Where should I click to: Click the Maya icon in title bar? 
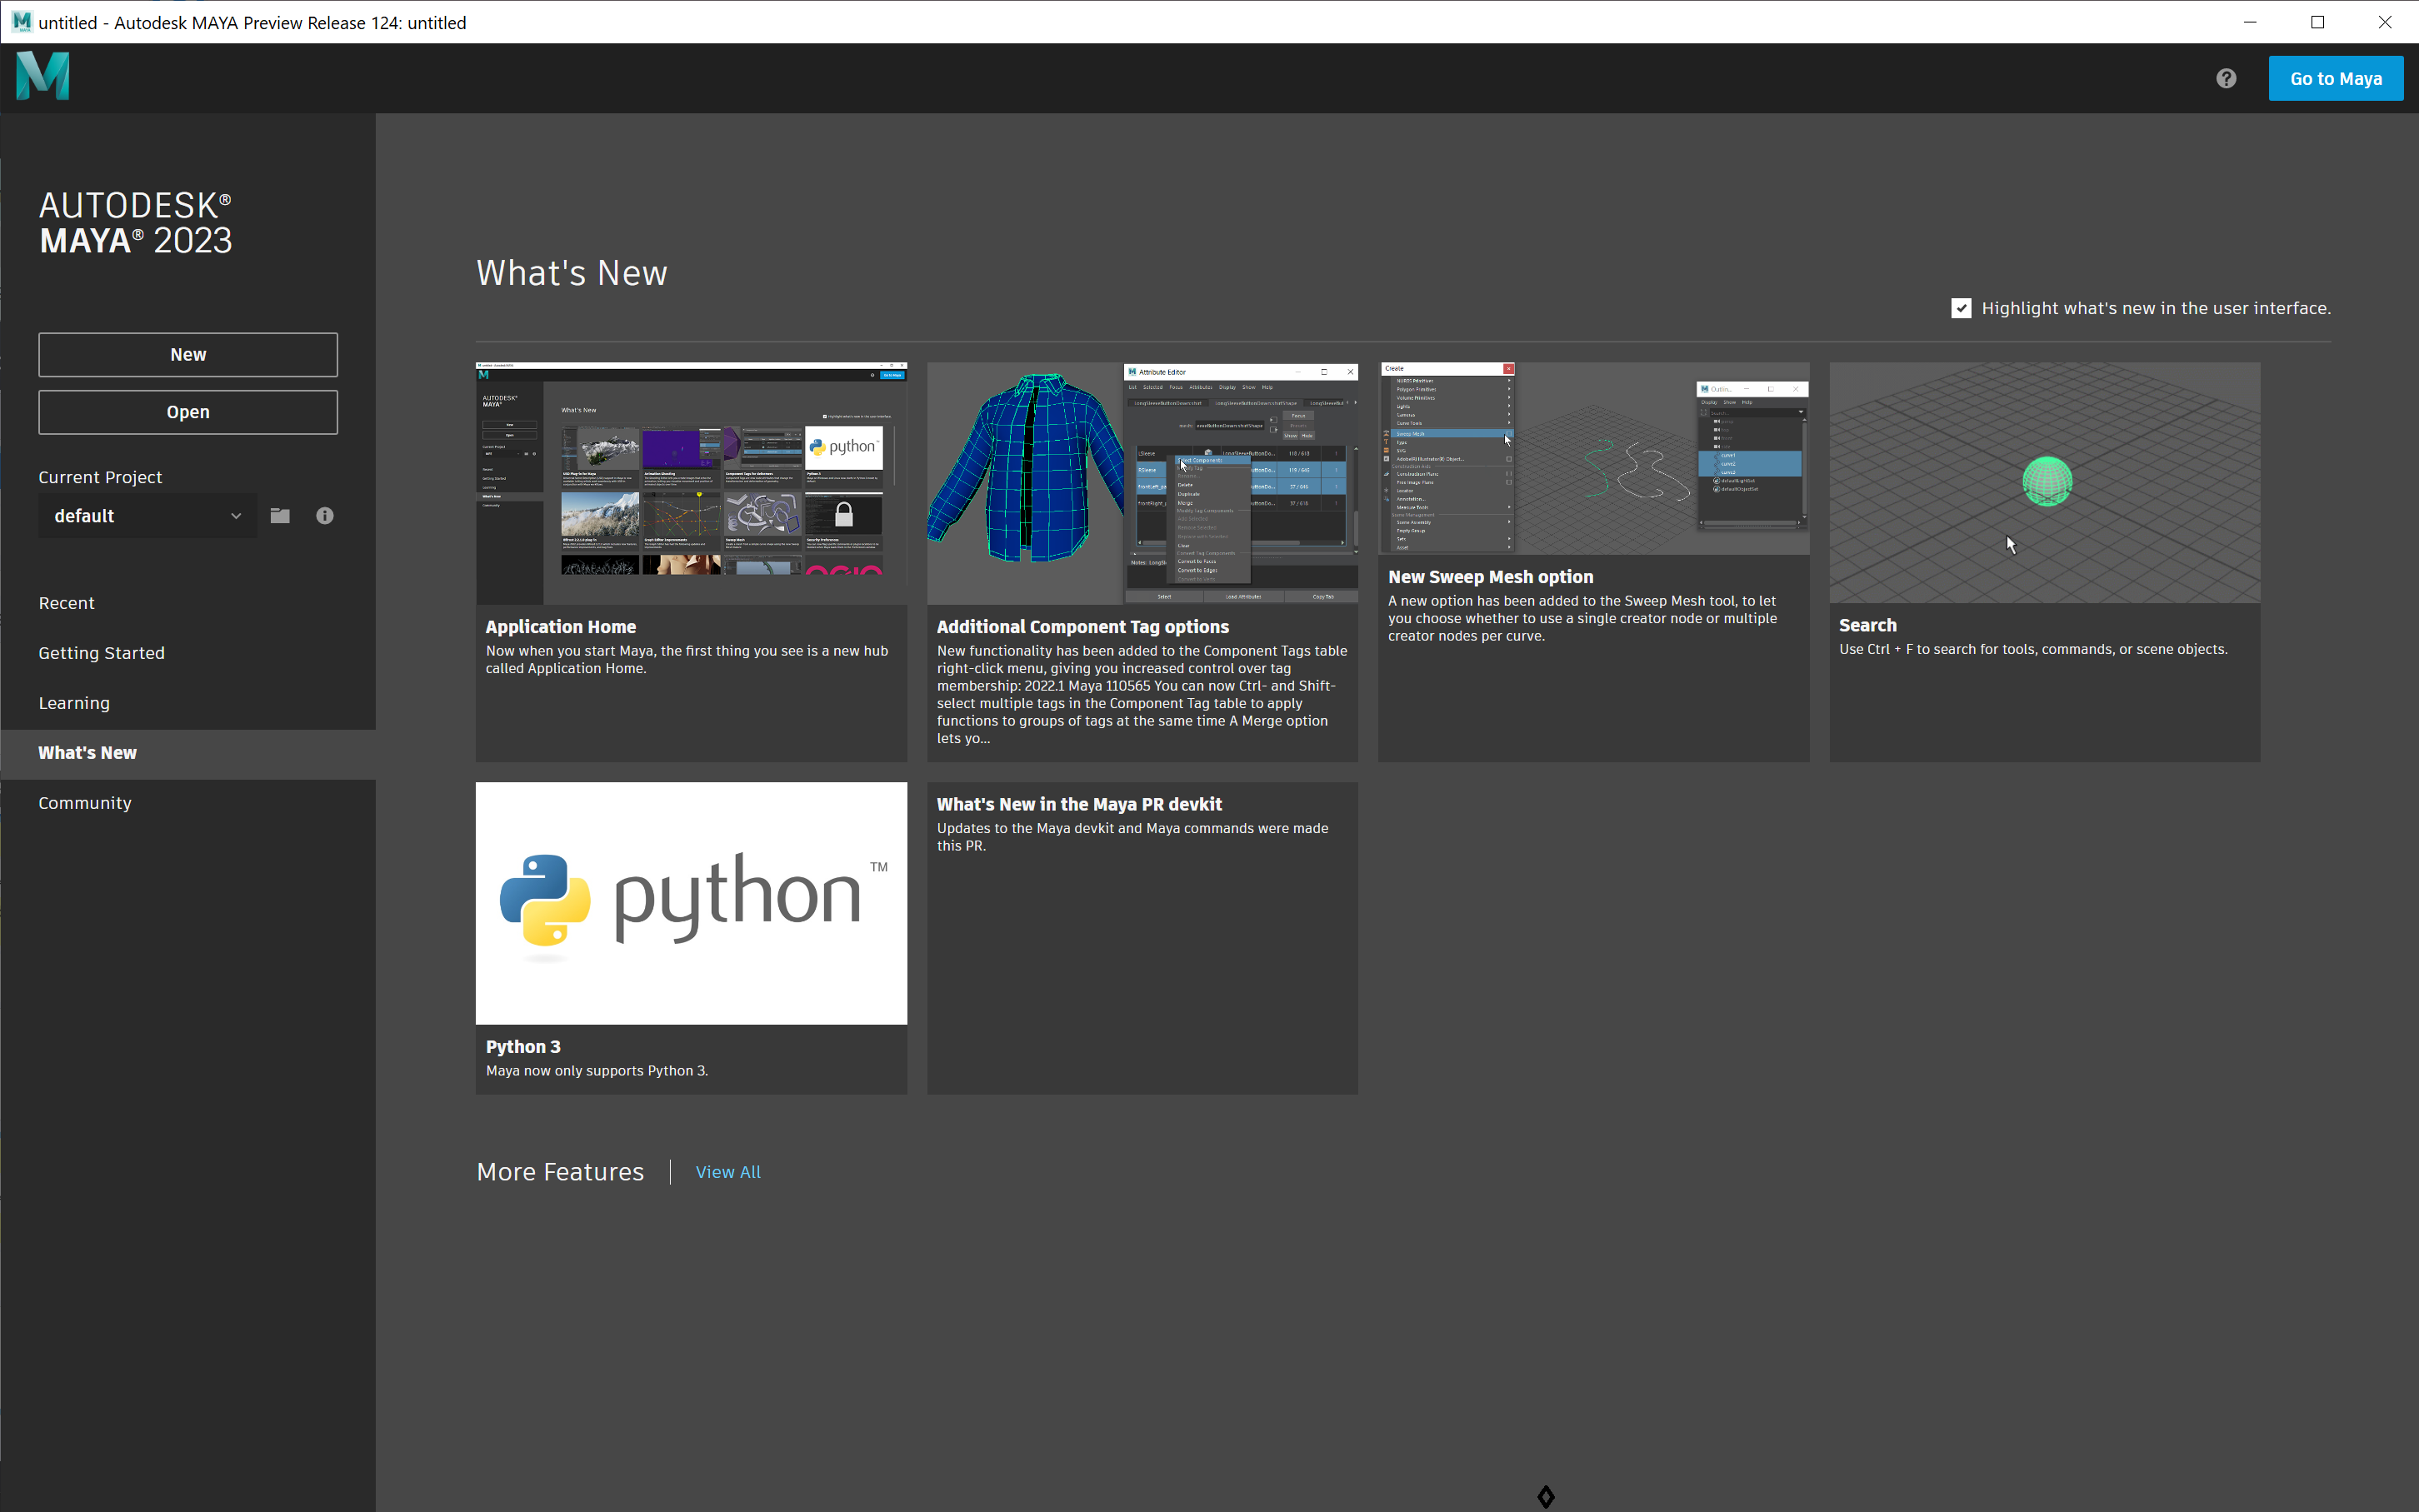(21, 22)
